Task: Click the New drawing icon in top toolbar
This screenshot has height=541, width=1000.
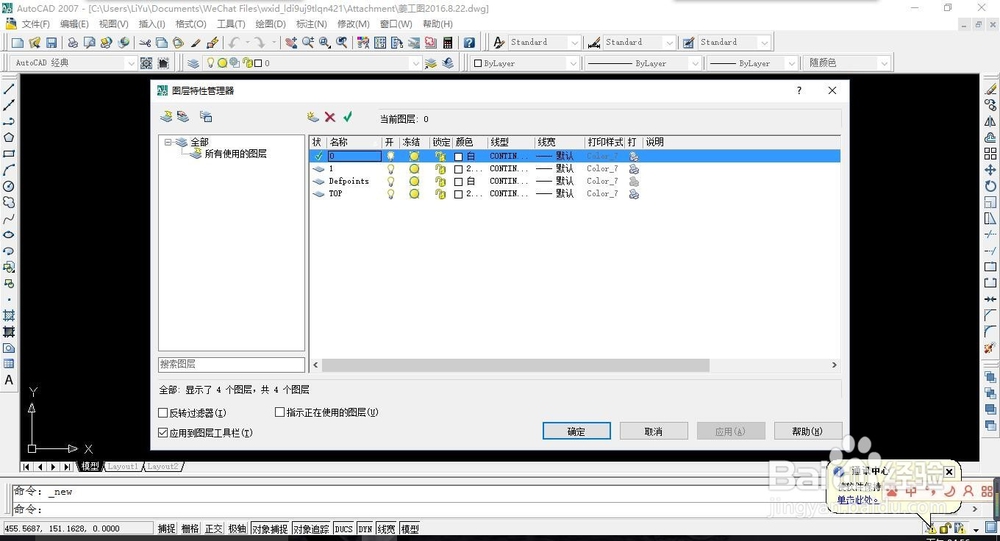Action: (x=18, y=43)
